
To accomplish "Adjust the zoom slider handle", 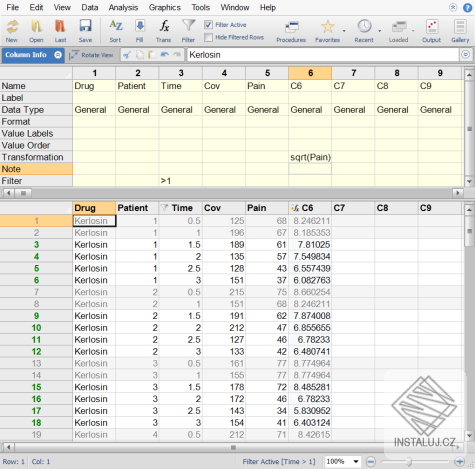I will (409, 462).
